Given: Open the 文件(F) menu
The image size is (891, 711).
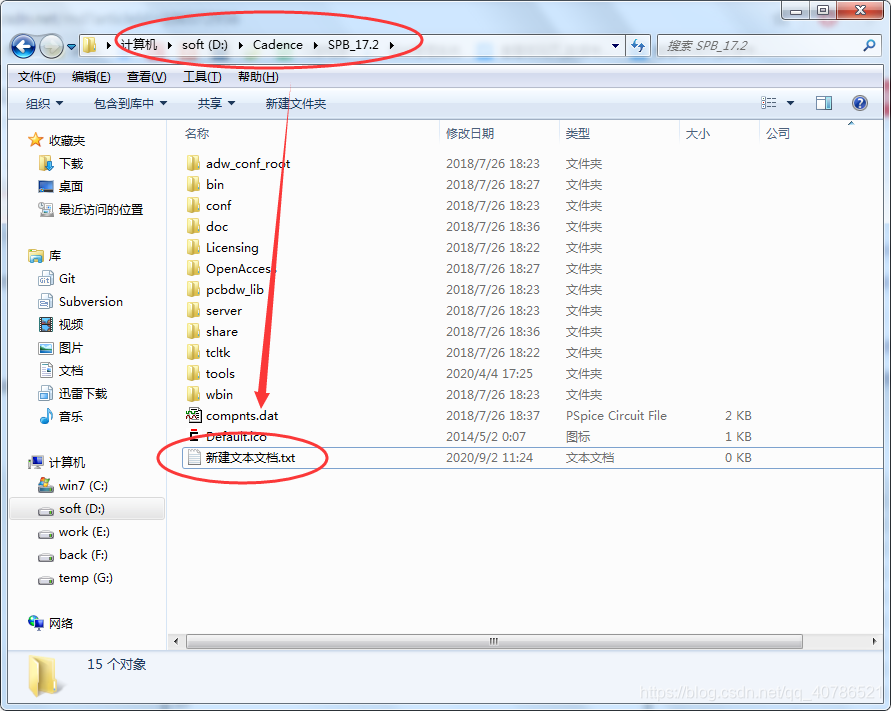Looking at the screenshot, I should [36, 77].
